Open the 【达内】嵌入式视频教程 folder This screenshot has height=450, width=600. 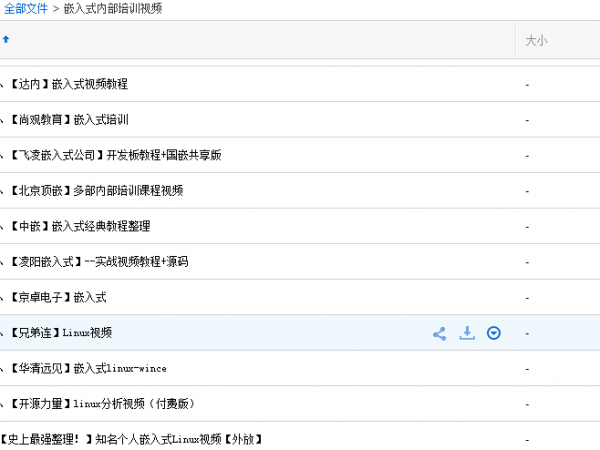(70, 84)
